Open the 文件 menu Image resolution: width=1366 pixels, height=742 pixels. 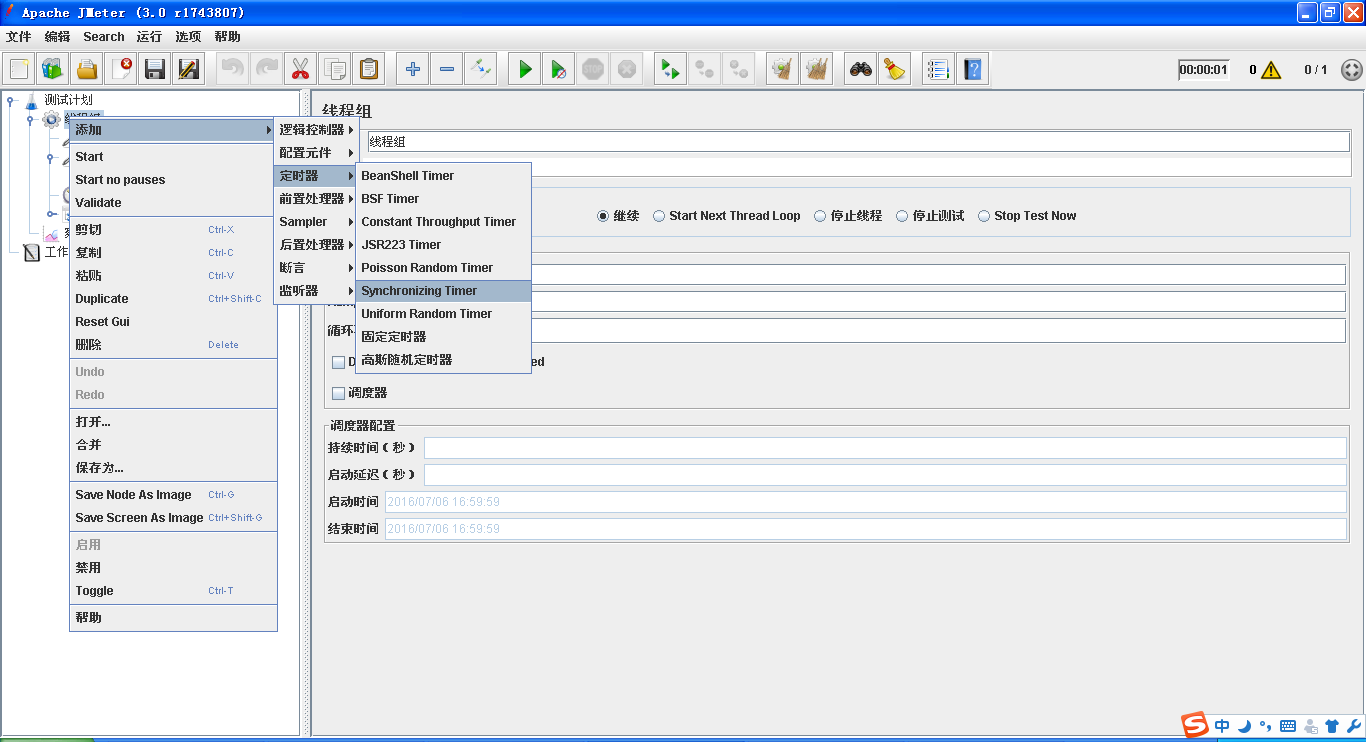coord(19,37)
